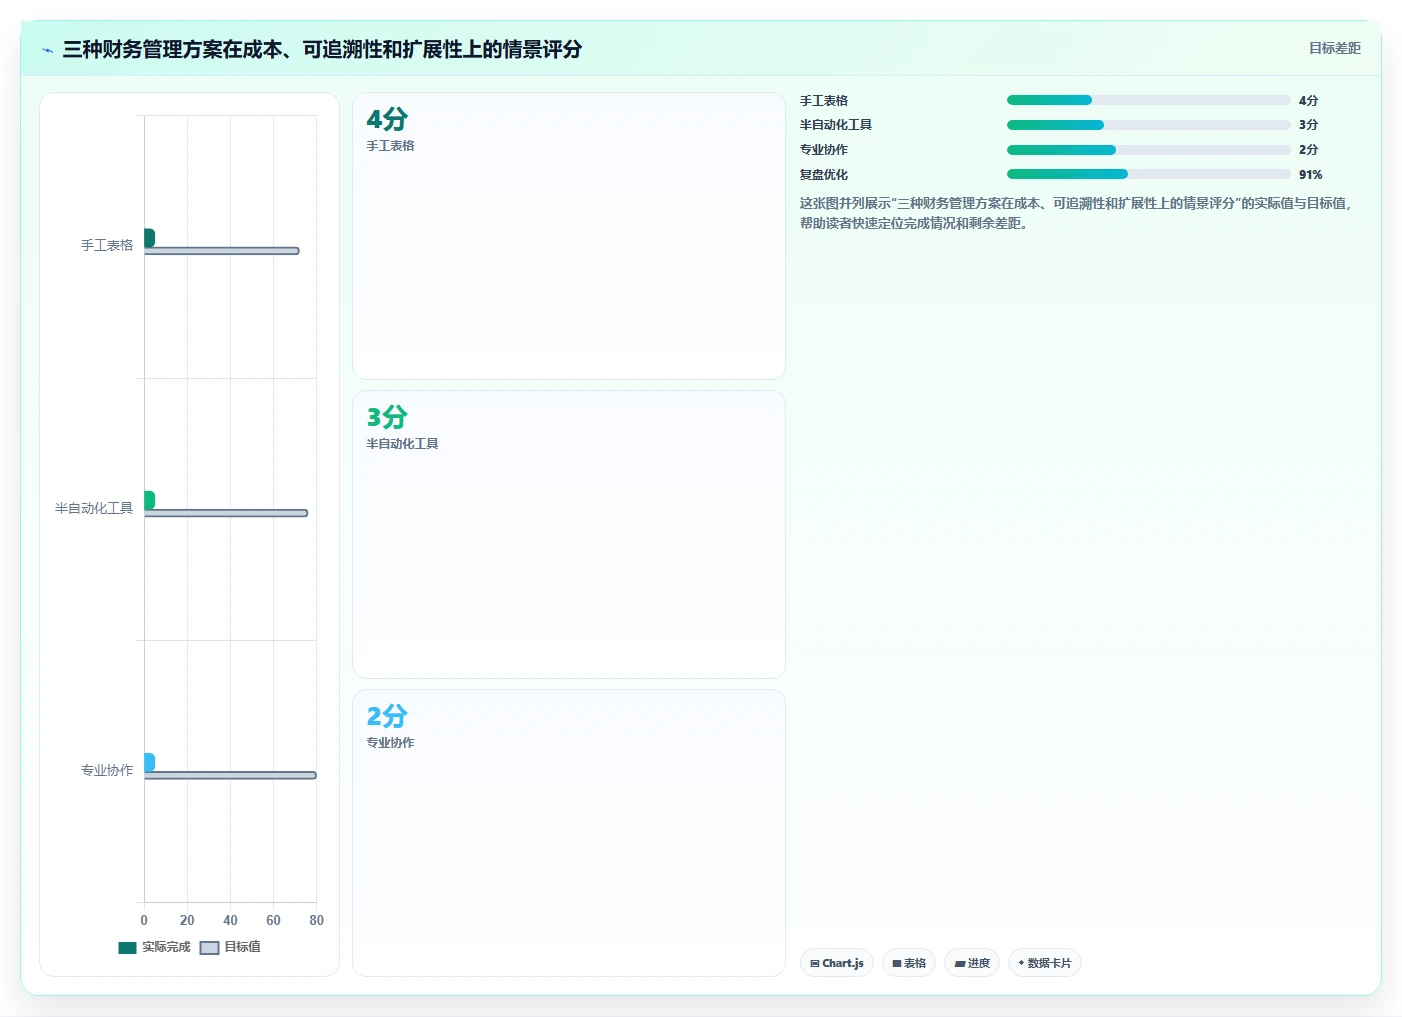Screen dimensions: 1402x1017
Task: Click the 进度 tag chip
Action: pyautogui.click(x=972, y=963)
